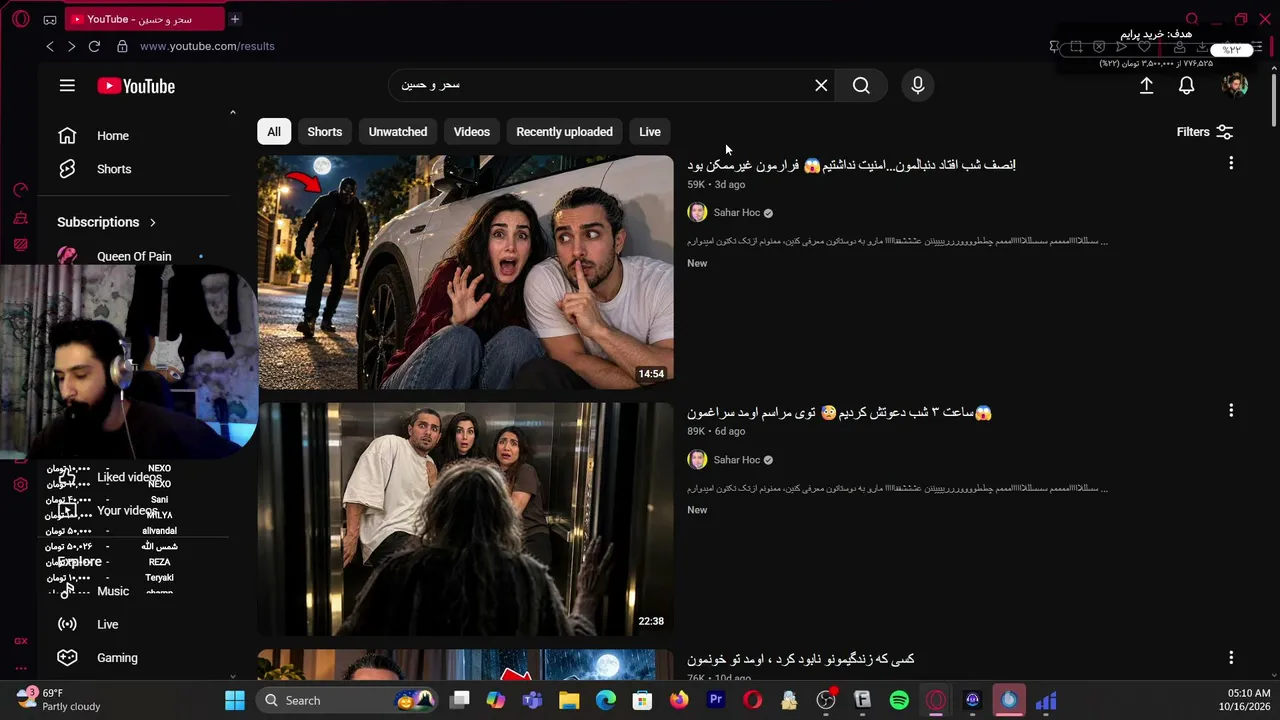
Task: Play the 14:54 video thumbnail
Action: coord(466,272)
